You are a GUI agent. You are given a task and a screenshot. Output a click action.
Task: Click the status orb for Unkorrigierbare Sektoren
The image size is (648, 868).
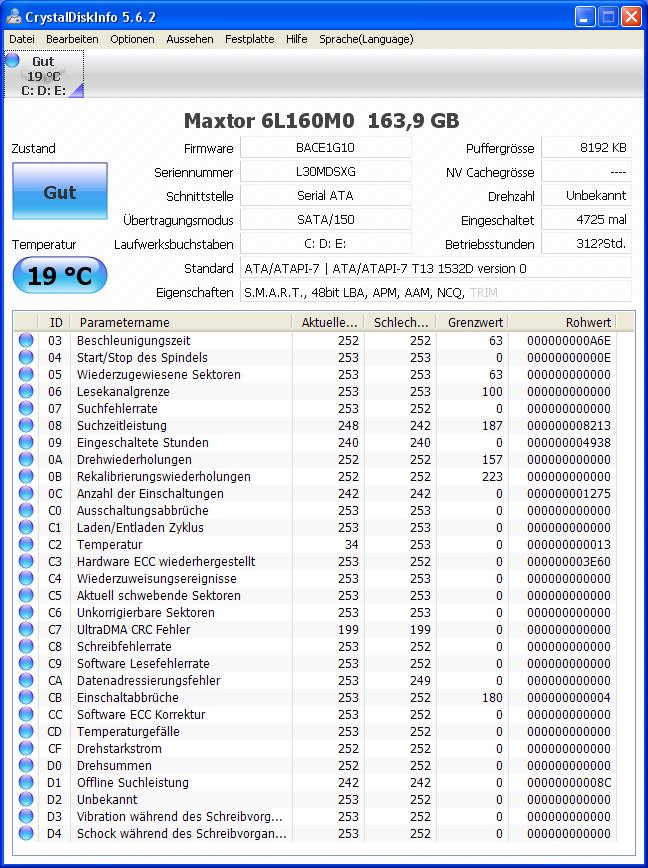point(26,612)
